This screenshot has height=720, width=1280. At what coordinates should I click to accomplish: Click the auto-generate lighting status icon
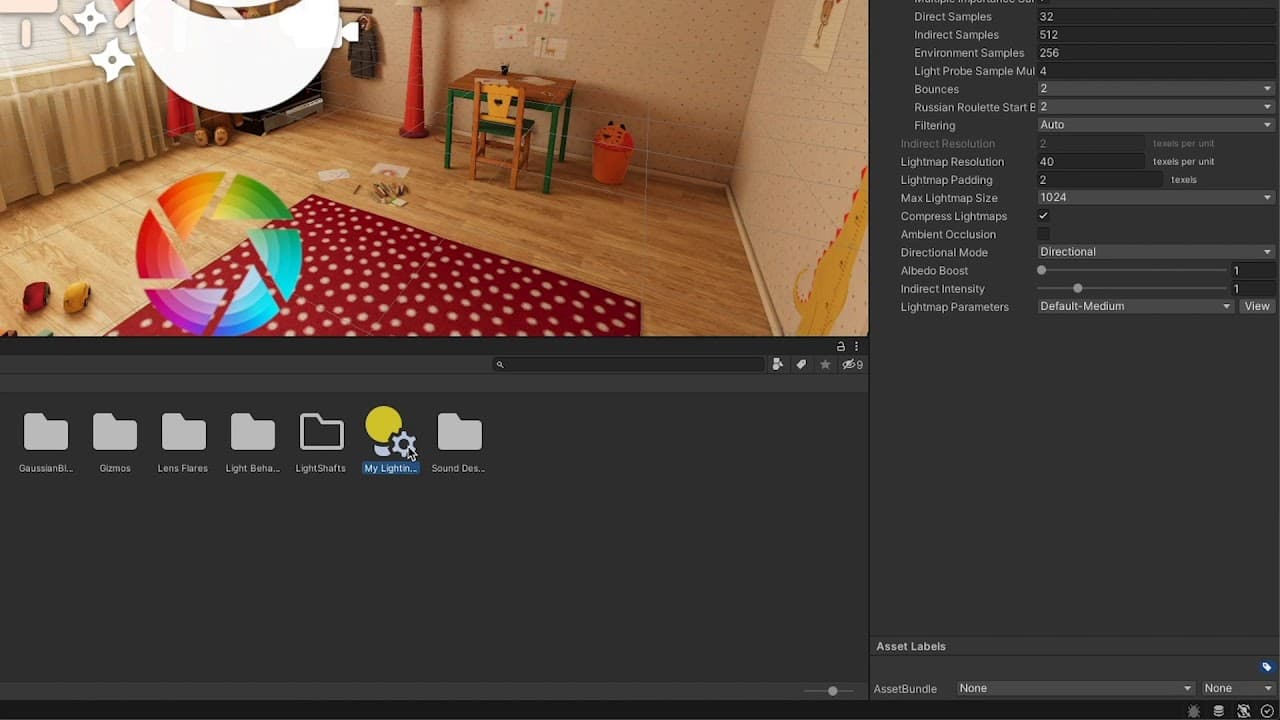point(1244,711)
